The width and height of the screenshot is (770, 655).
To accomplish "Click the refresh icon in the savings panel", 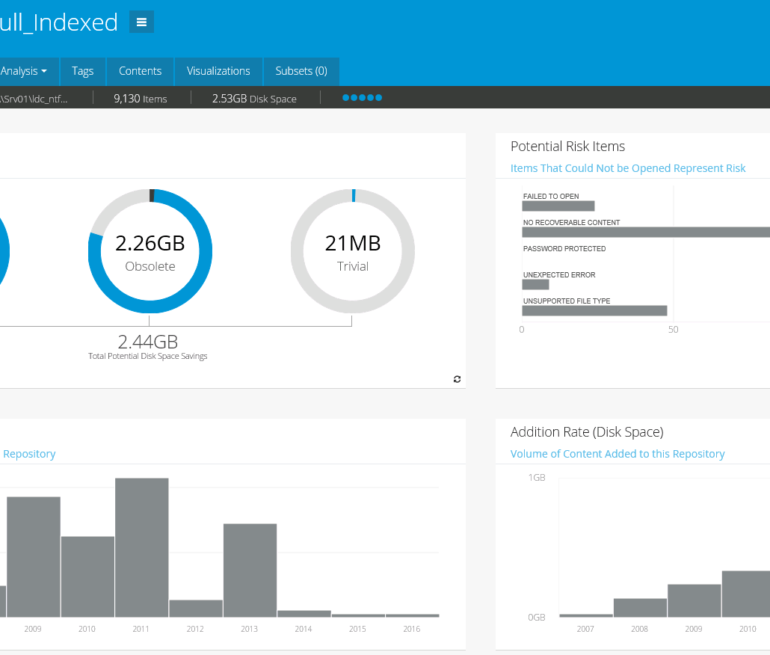I will coord(457,379).
